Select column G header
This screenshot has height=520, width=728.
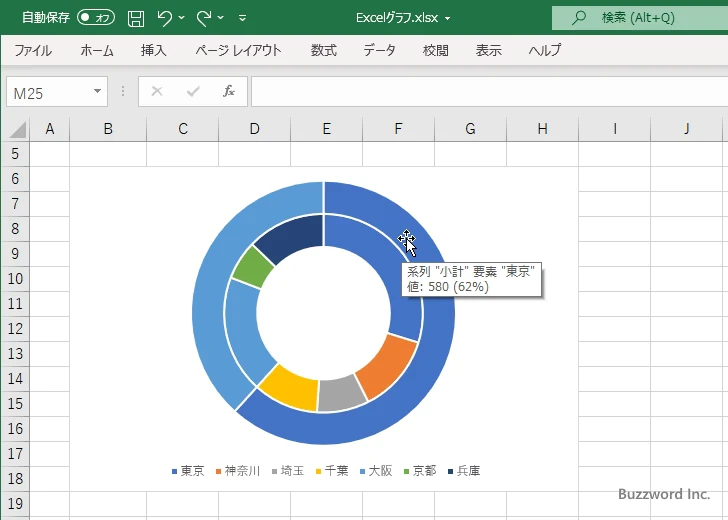(470, 129)
